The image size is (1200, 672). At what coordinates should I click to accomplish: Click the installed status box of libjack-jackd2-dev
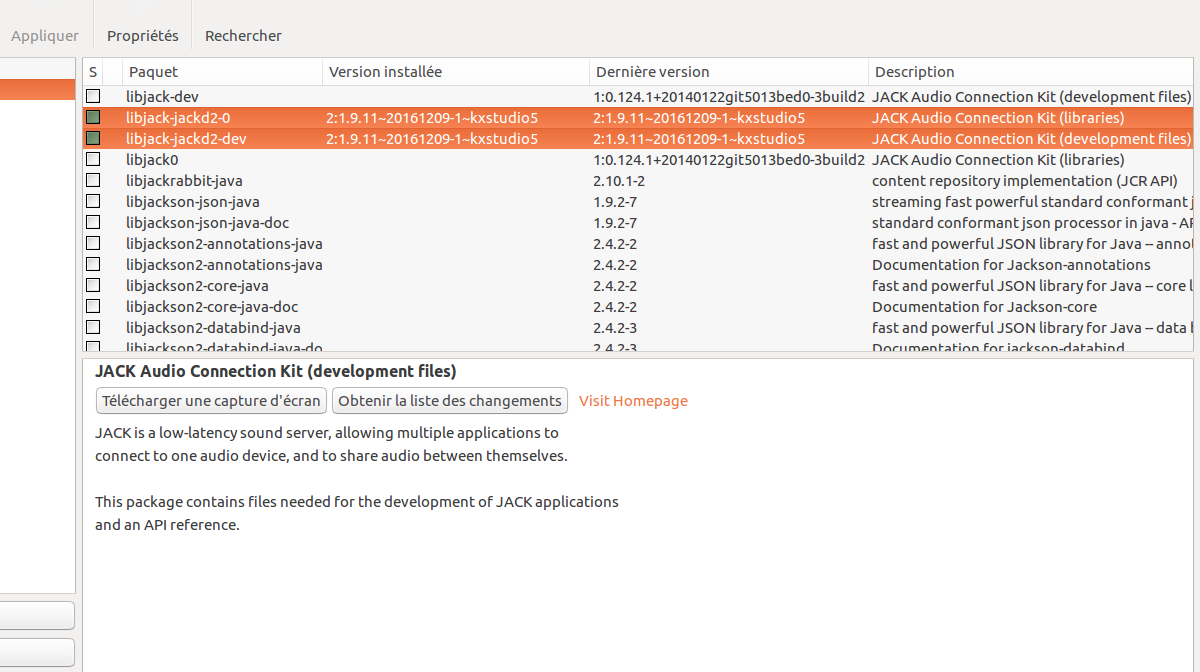93,139
